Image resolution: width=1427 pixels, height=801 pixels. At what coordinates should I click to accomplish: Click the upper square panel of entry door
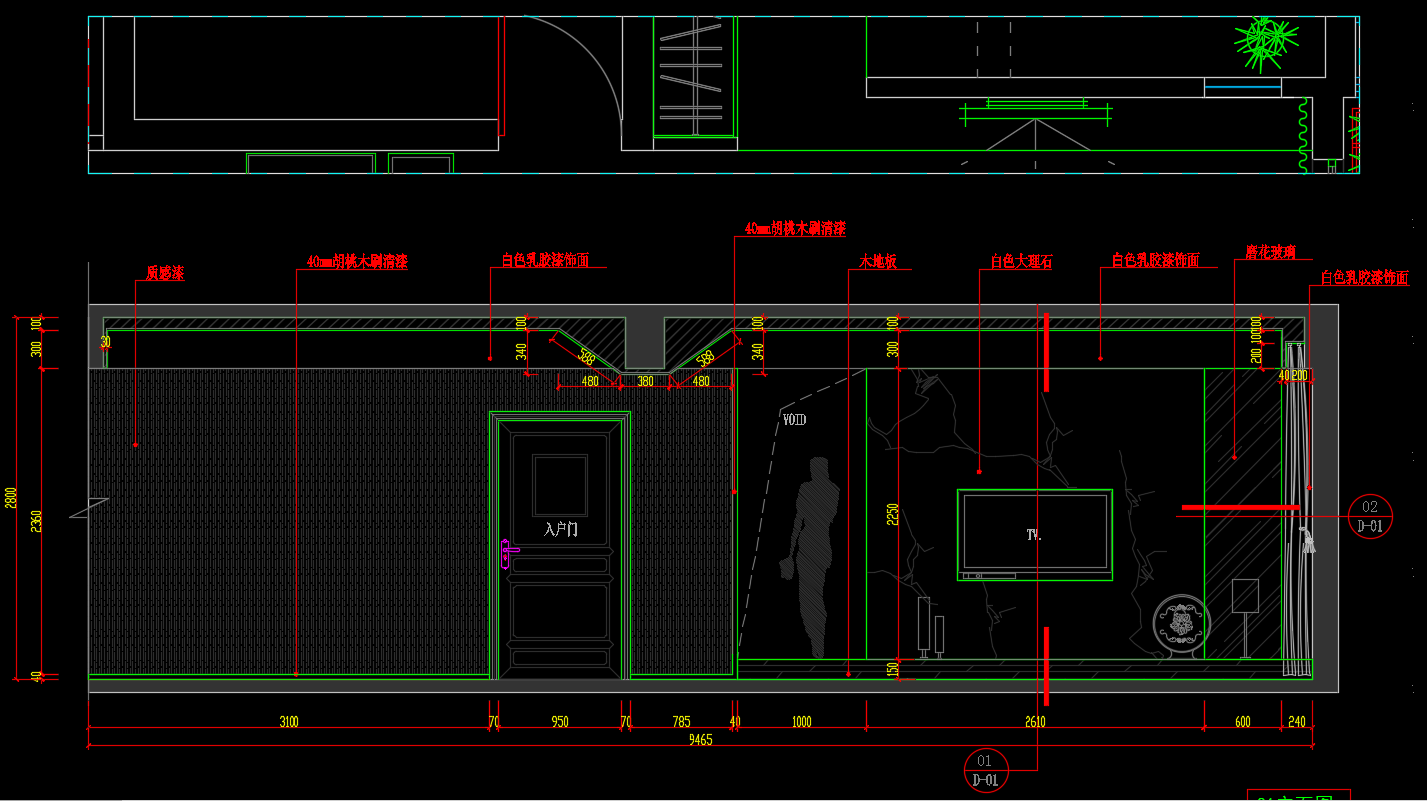(x=560, y=485)
